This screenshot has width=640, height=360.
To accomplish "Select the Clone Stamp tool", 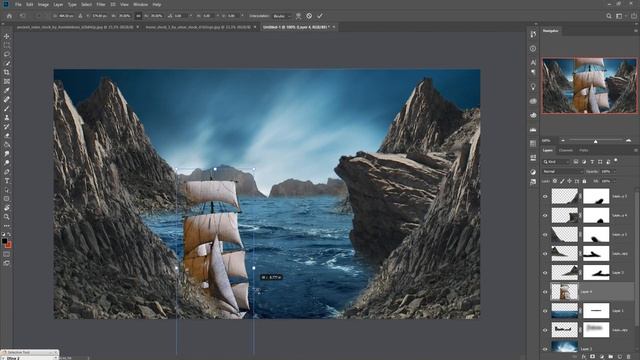I will [x=7, y=118].
